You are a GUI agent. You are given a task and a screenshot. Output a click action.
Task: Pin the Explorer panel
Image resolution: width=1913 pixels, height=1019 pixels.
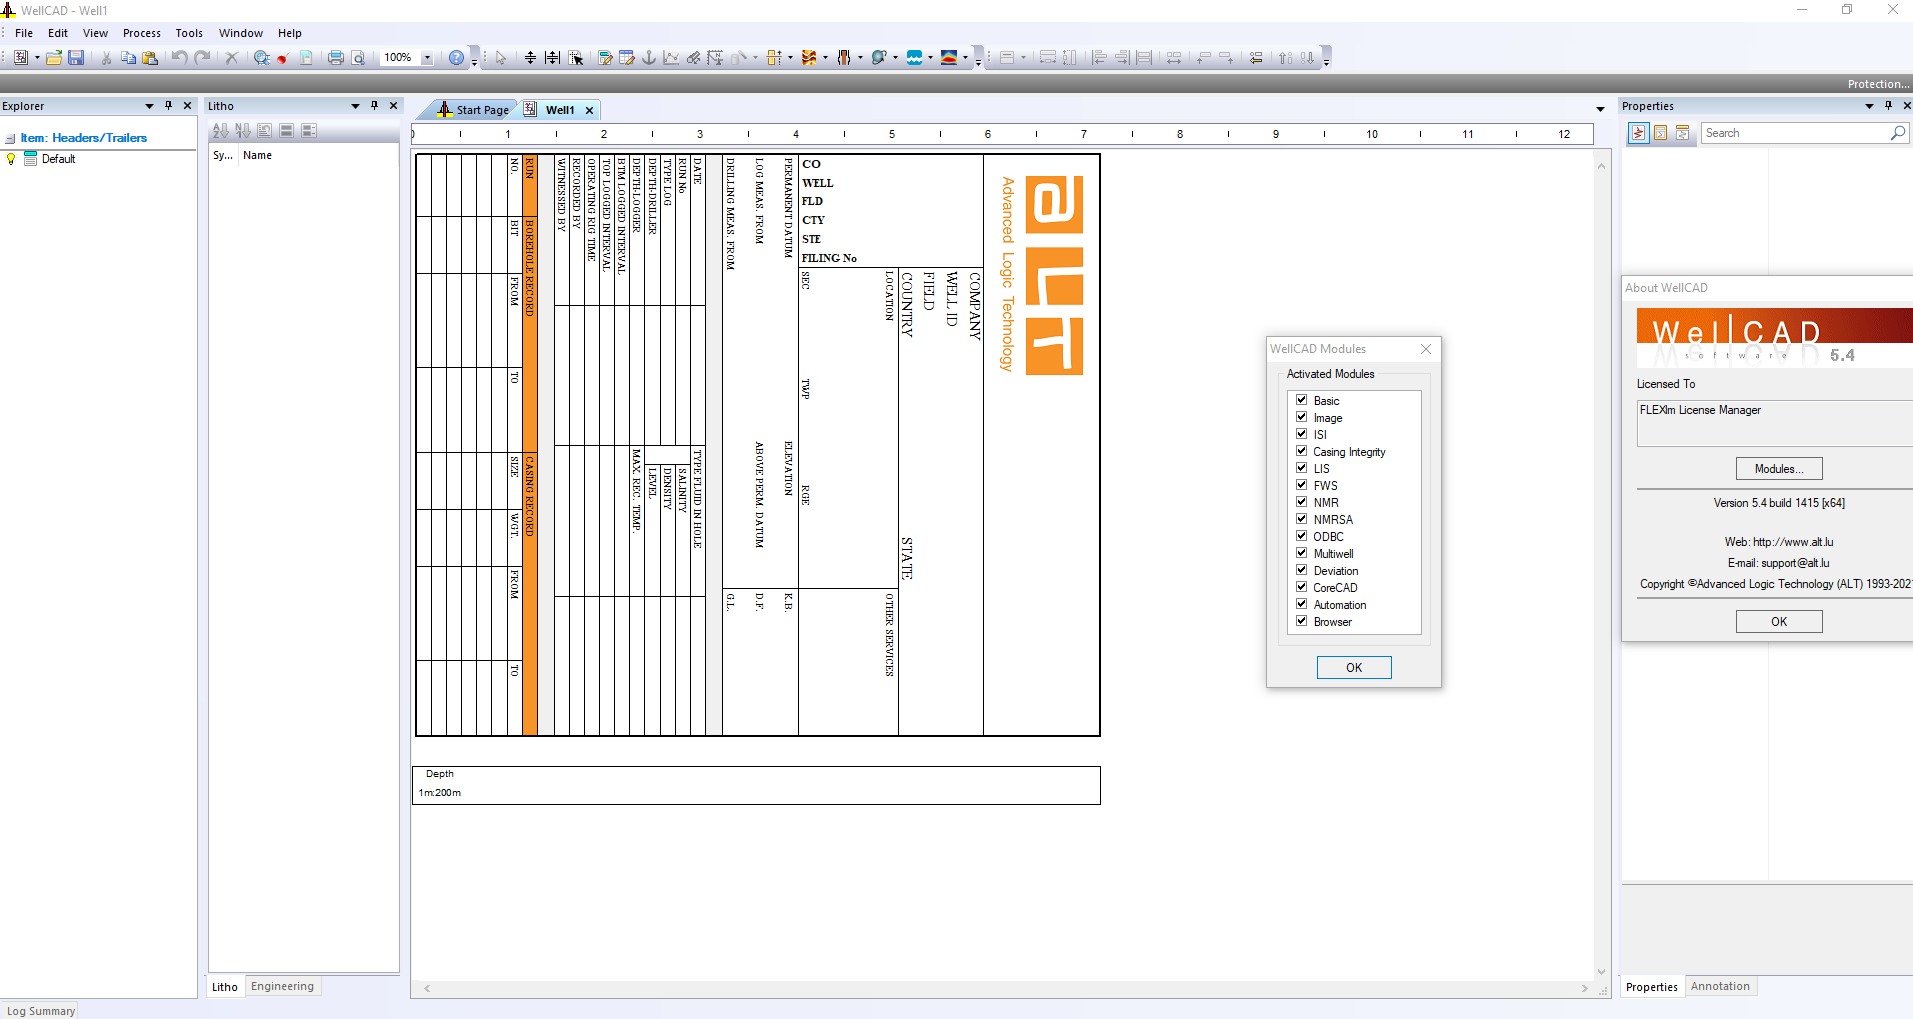point(168,106)
